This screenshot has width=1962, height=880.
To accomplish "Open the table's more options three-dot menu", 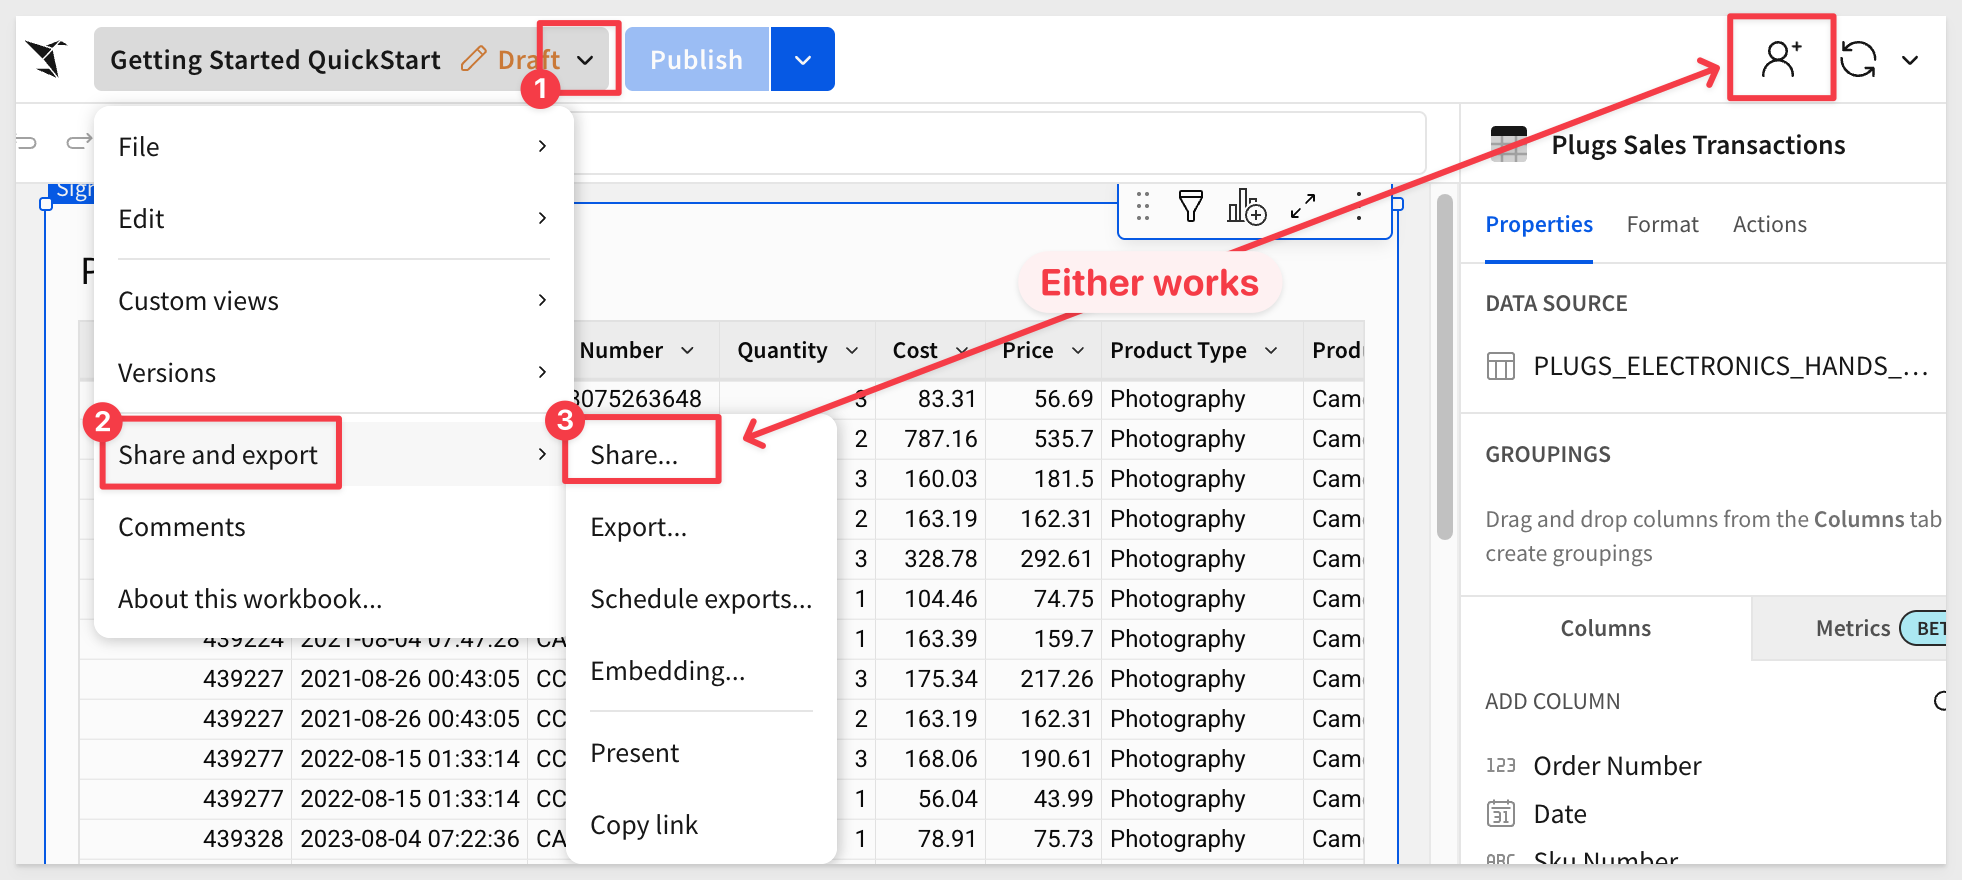I will click(1359, 206).
